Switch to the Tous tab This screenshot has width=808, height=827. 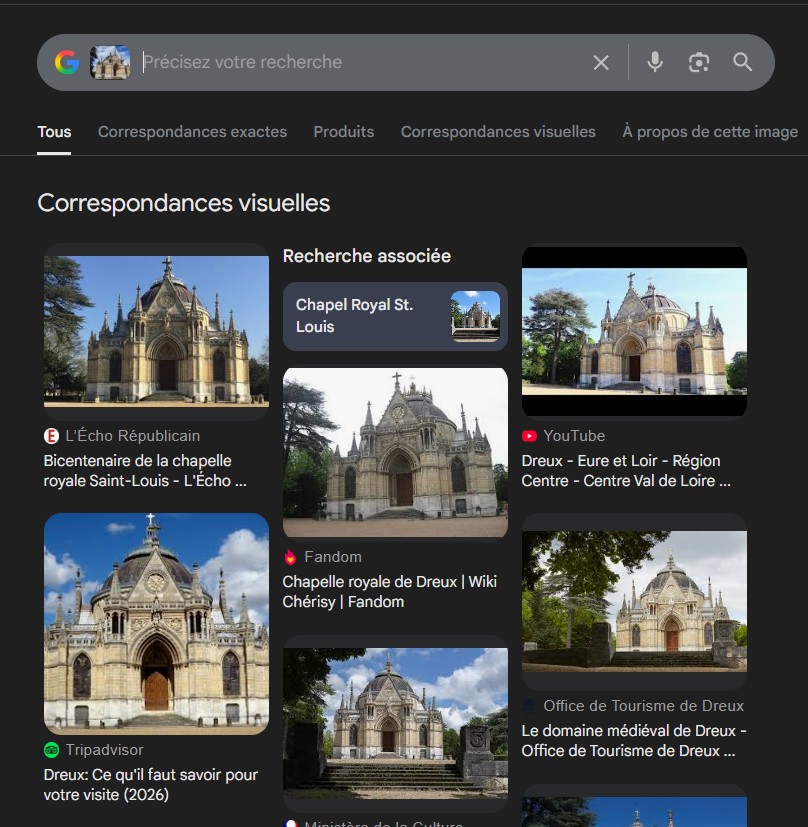point(54,132)
